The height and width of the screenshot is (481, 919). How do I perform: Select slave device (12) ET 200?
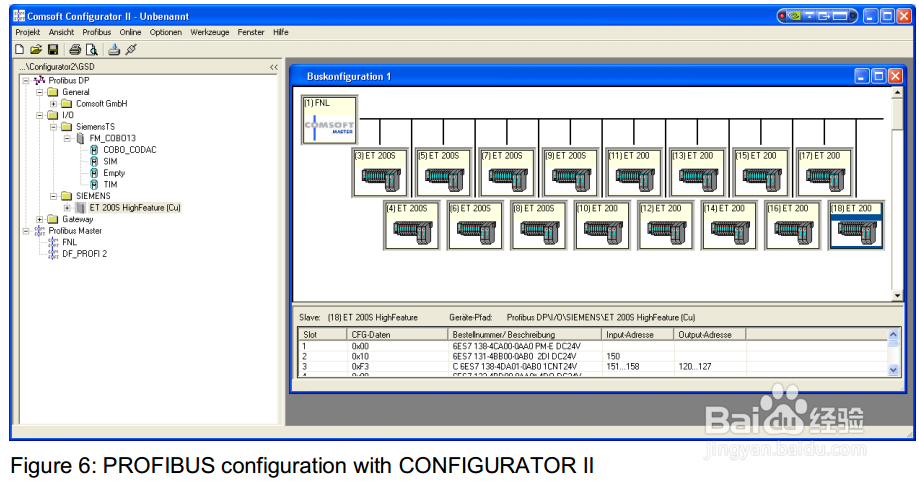666,226
